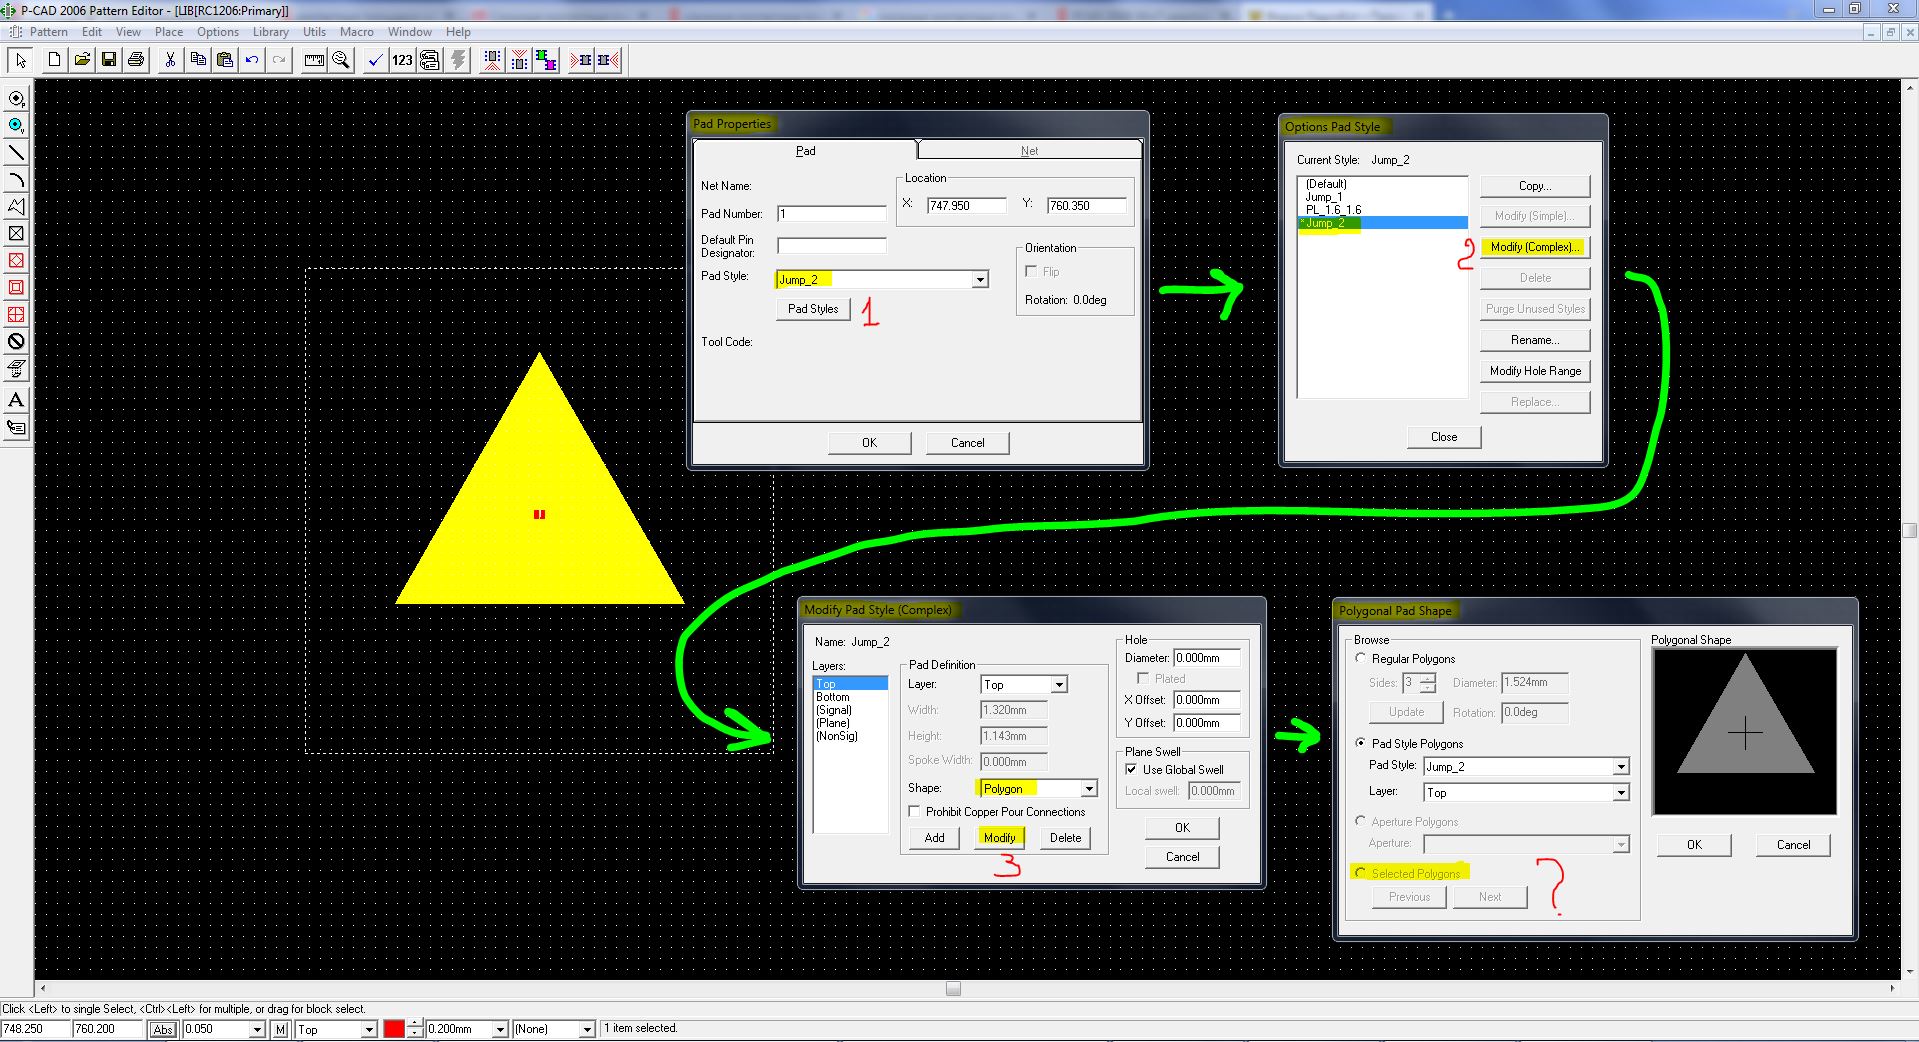Tick the Flip checkbox in Pad Properties
Image resolution: width=1919 pixels, height=1042 pixels.
[1031, 271]
